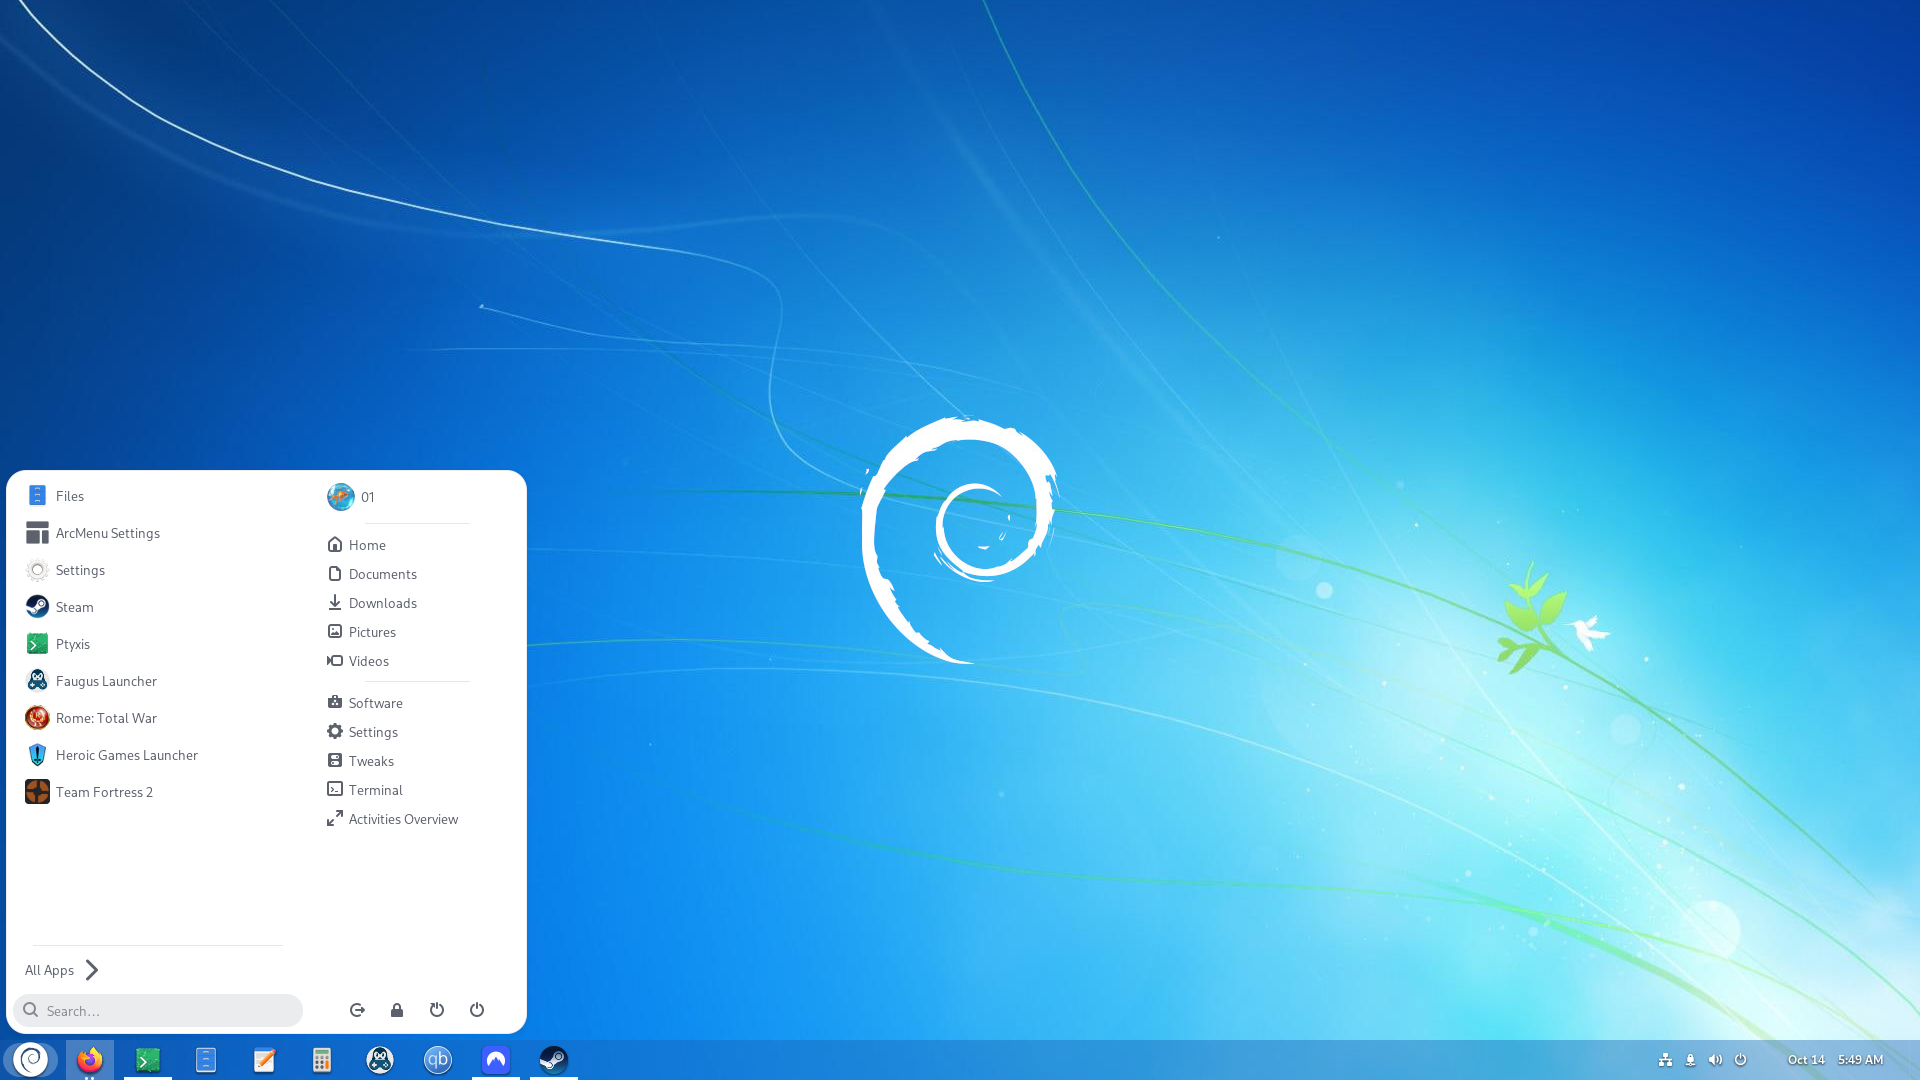This screenshot has height=1080, width=1920.
Task: Expand the All Apps list
Action: point(62,970)
